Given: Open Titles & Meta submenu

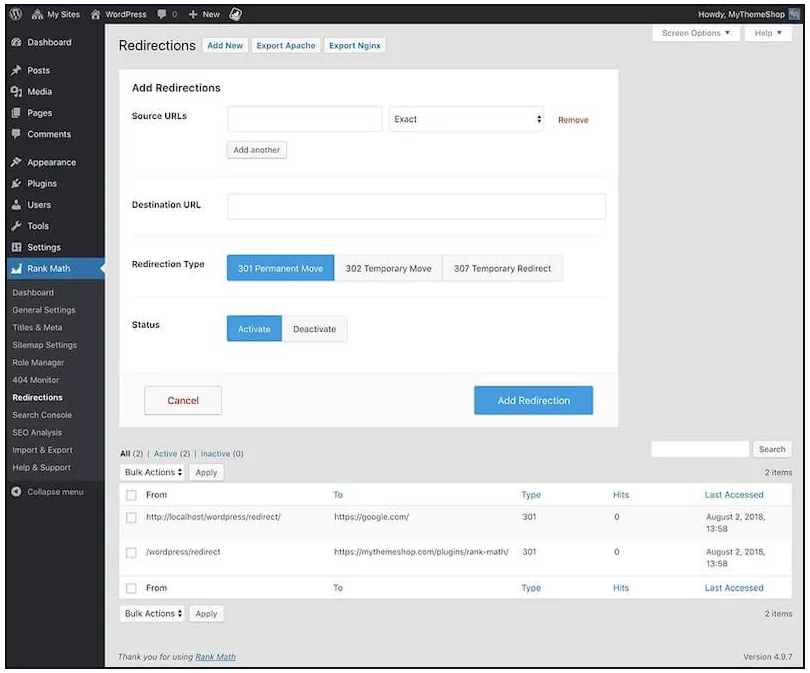Looking at the screenshot, I should 37,327.
